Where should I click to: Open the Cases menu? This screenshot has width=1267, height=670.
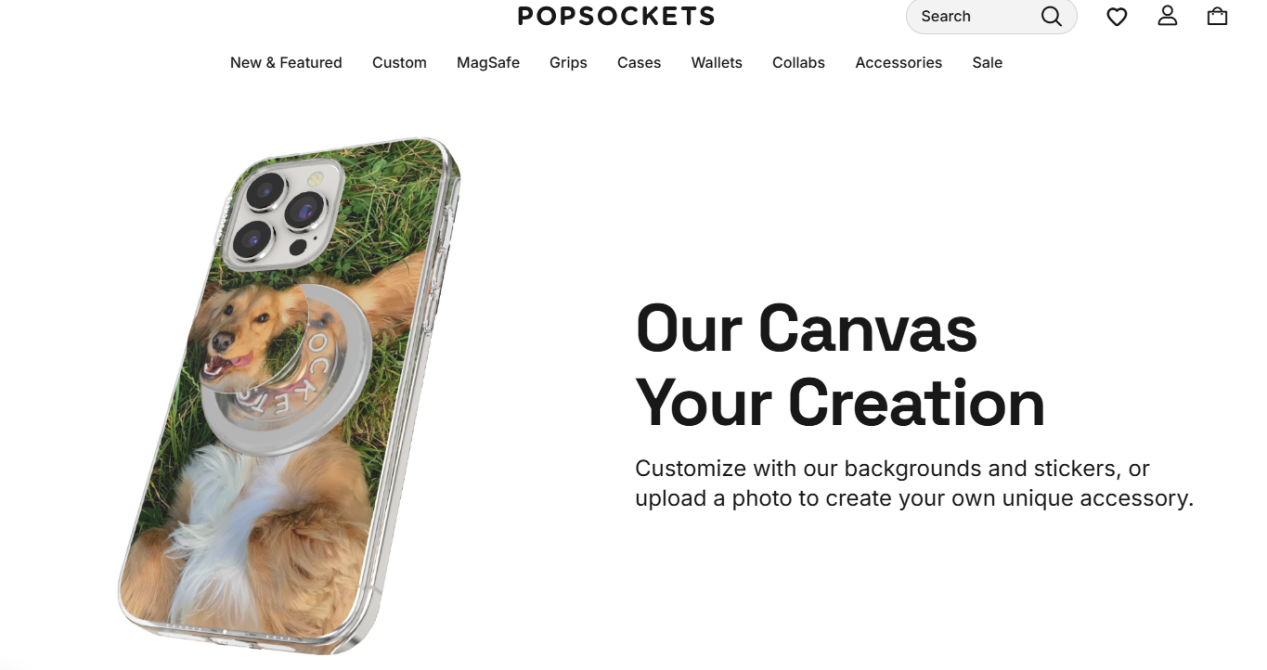tap(639, 62)
